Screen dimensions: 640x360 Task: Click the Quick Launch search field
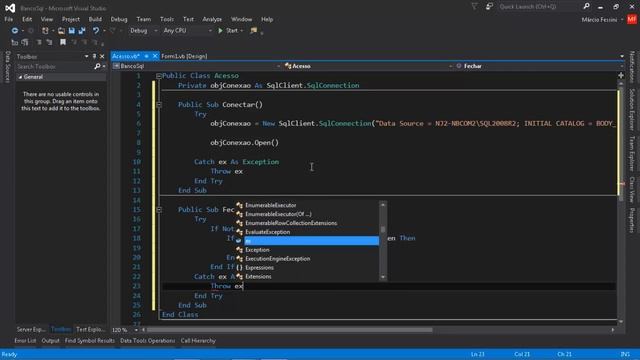(539, 7)
